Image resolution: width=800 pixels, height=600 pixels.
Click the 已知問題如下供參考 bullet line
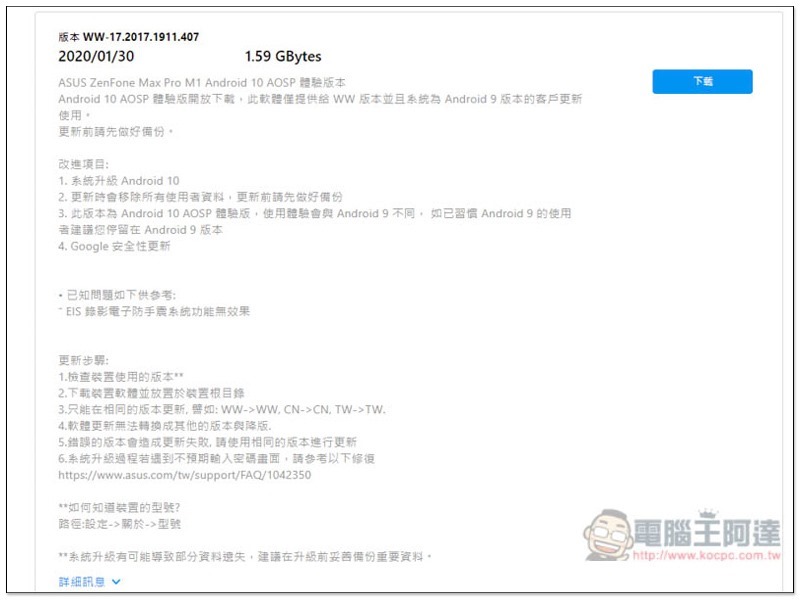pyautogui.click(x=117, y=295)
